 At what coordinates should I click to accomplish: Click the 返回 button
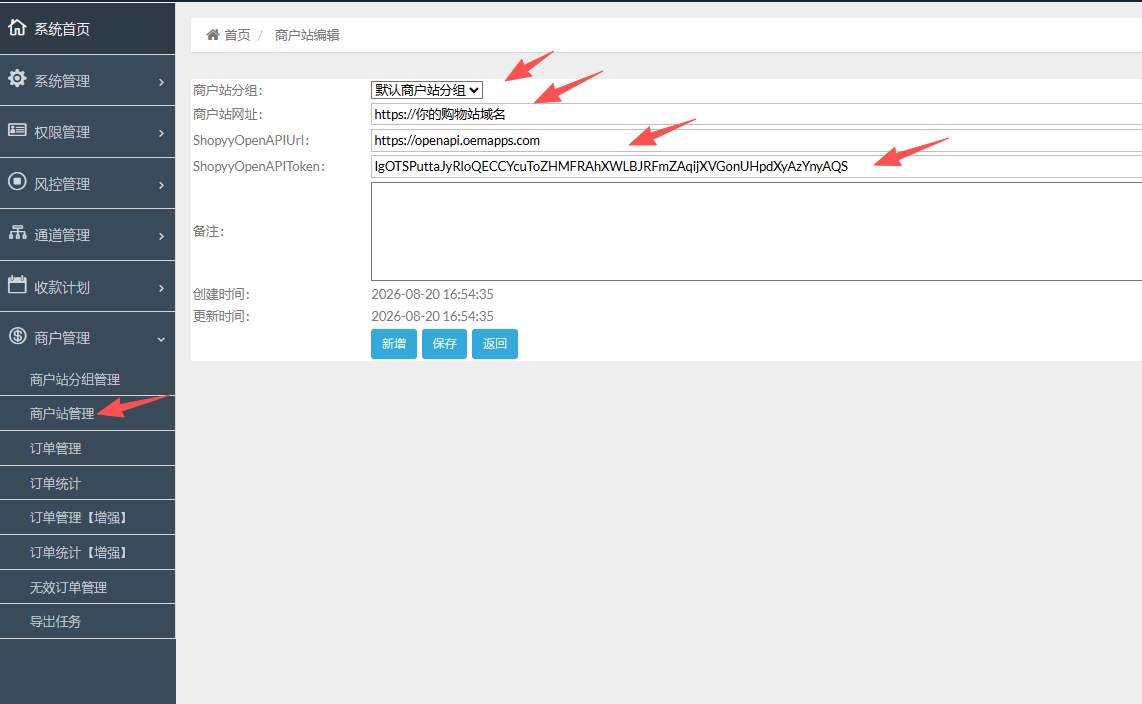point(495,344)
